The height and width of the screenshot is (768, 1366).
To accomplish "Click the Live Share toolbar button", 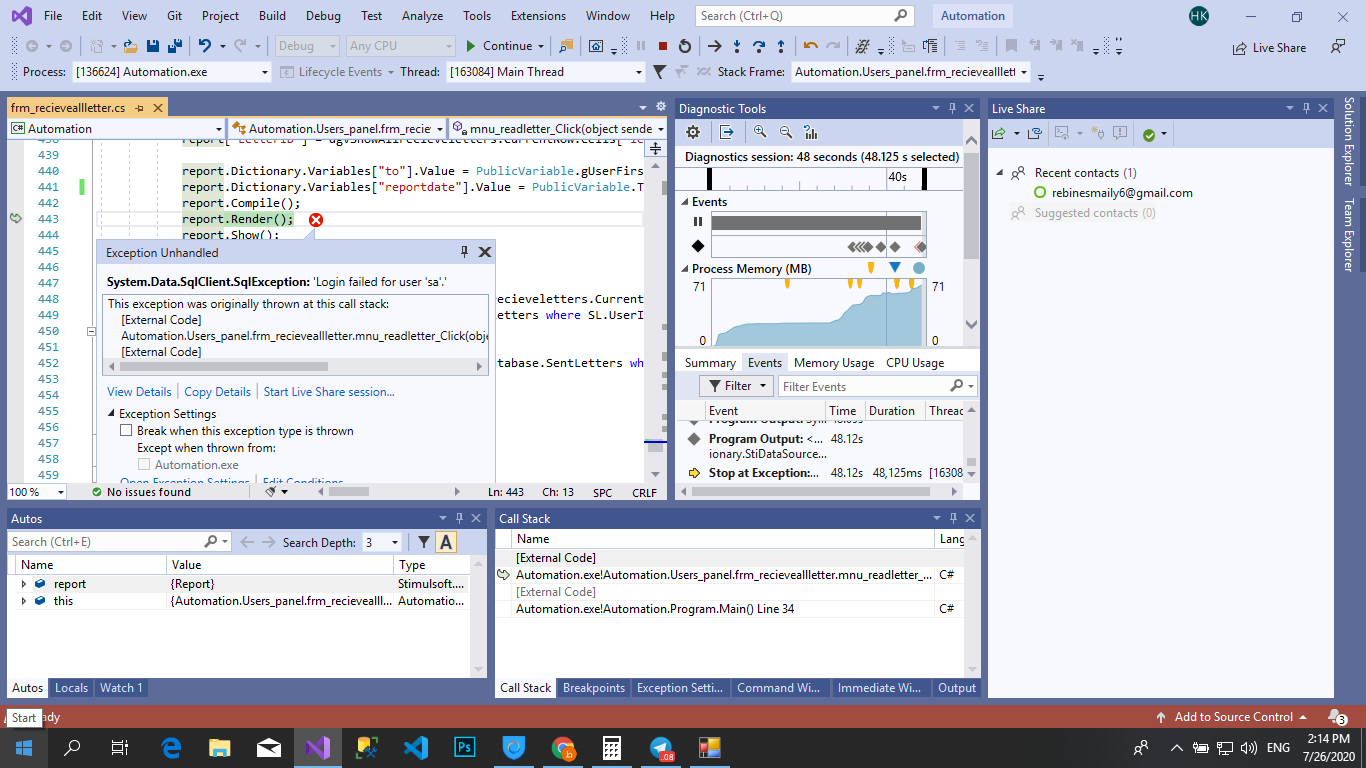I will click(x=1269, y=47).
